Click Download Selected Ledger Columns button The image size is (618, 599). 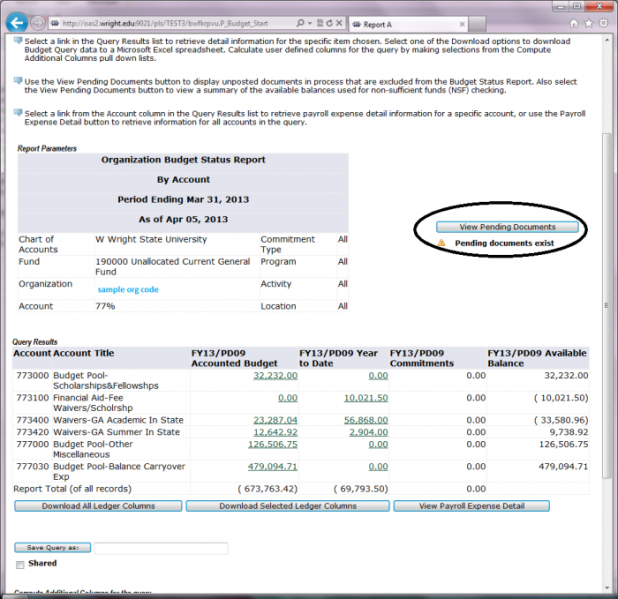click(288, 506)
